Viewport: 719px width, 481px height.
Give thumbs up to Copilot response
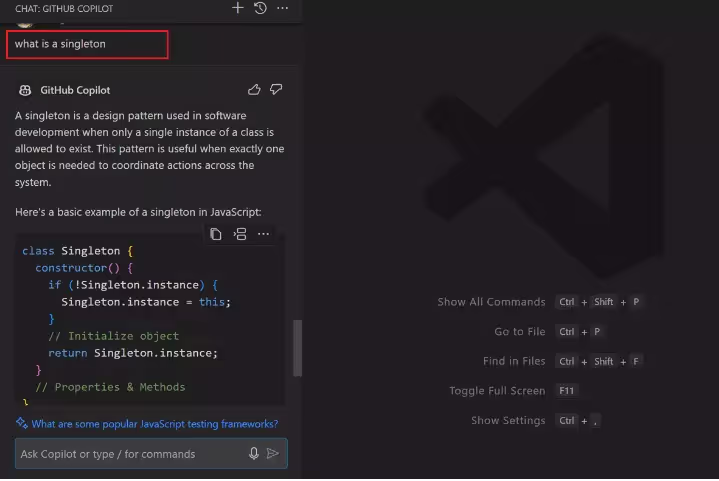pyautogui.click(x=254, y=89)
